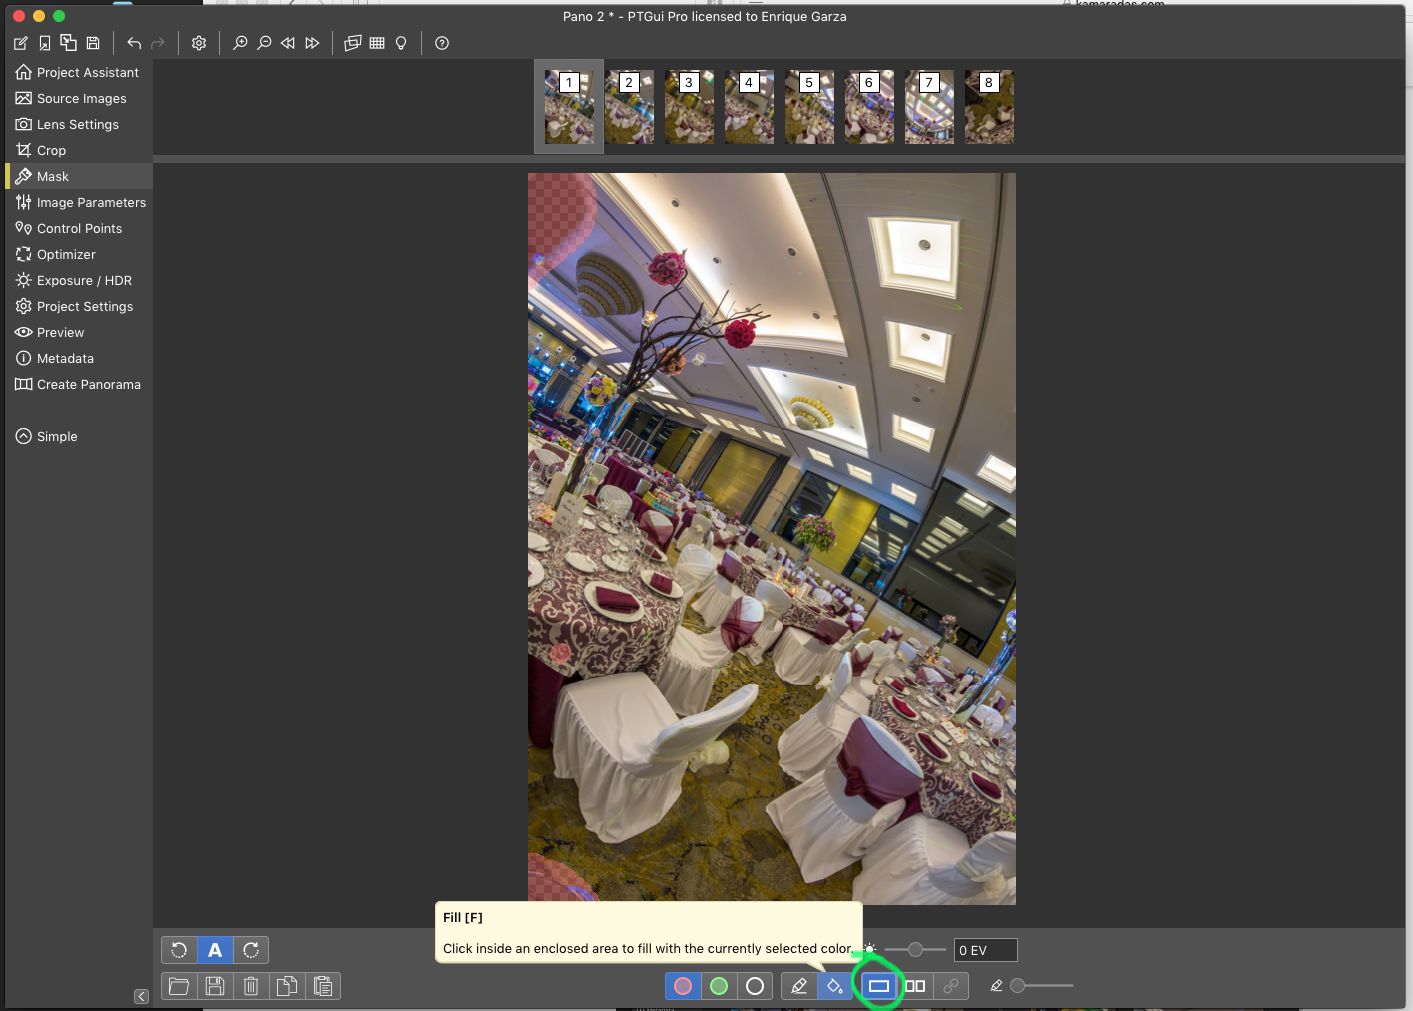Click the undo arrow in toolbar
This screenshot has height=1011, width=1413.
134,43
